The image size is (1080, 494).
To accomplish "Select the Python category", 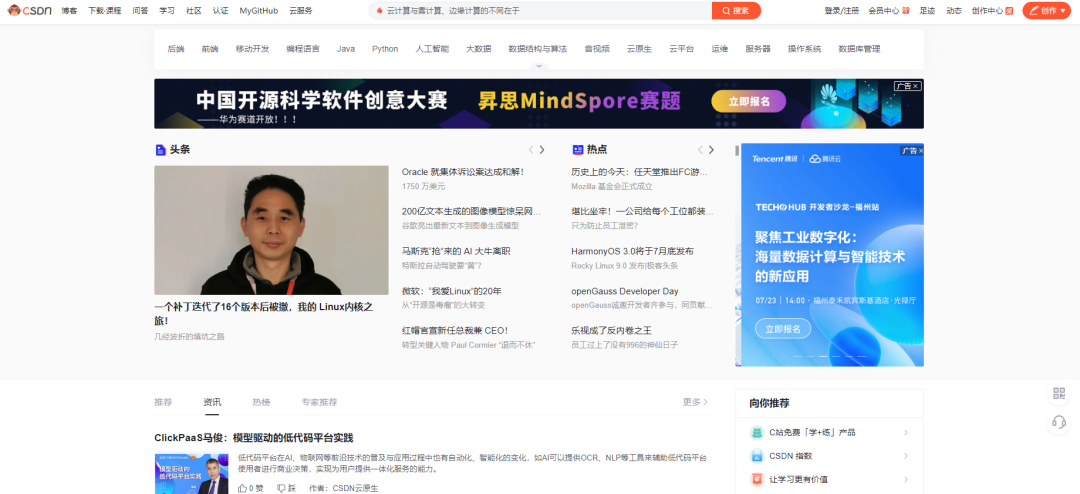I will click(385, 49).
